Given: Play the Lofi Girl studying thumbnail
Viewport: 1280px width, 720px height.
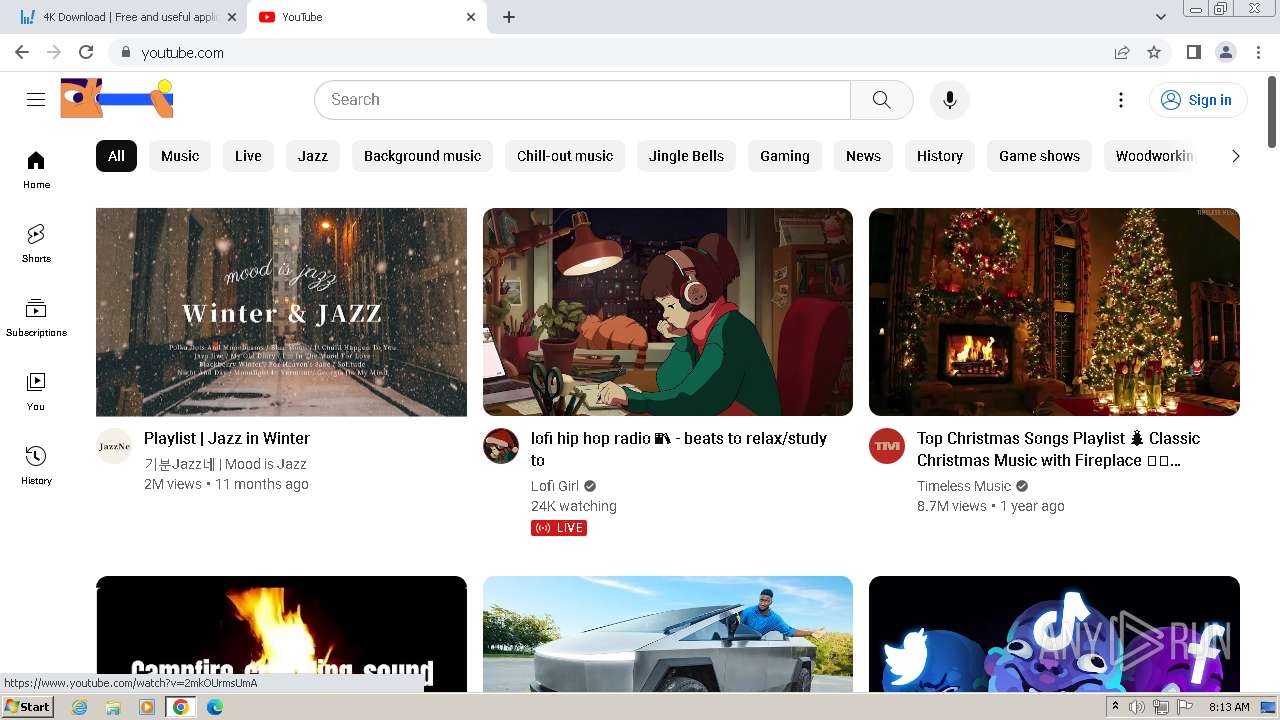Looking at the screenshot, I should (x=668, y=312).
